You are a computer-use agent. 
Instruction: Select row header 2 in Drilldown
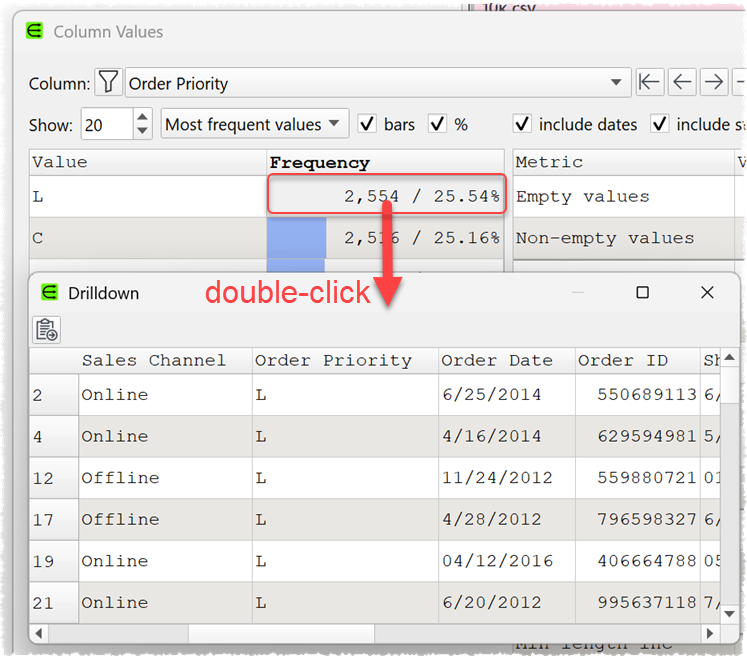pos(54,395)
